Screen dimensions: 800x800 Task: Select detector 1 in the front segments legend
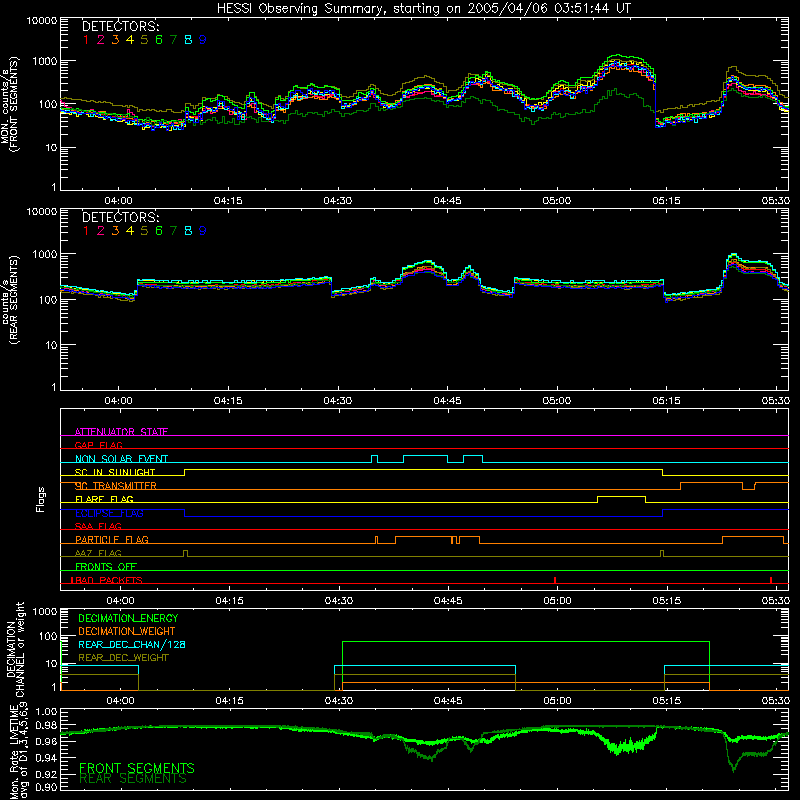tap(86, 40)
